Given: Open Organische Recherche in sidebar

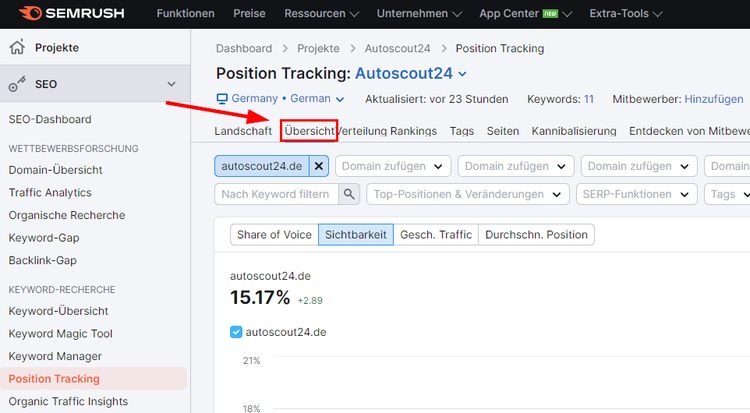Looking at the screenshot, I should (x=66, y=215).
